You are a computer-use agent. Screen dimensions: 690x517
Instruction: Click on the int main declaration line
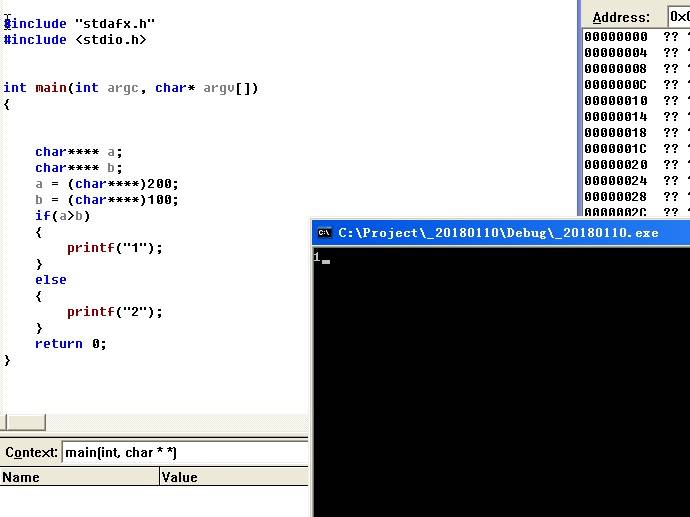pyautogui.click(x=130, y=88)
